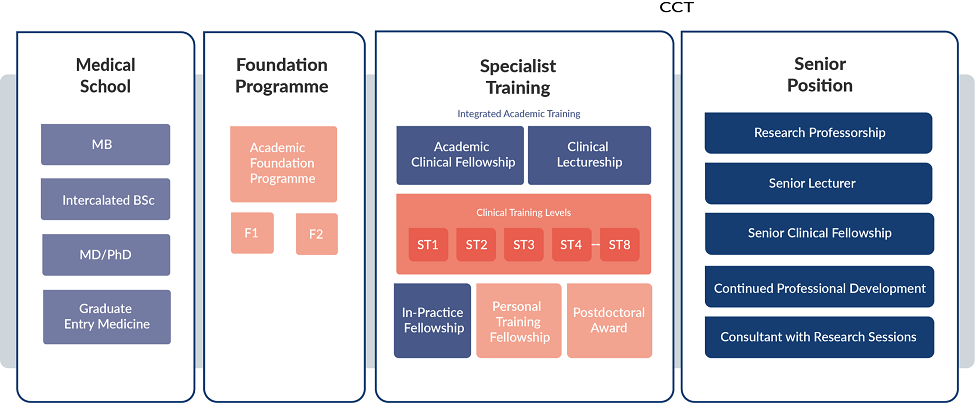975x403 pixels.
Task: Click the MD/PhD box
Action: point(105,254)
